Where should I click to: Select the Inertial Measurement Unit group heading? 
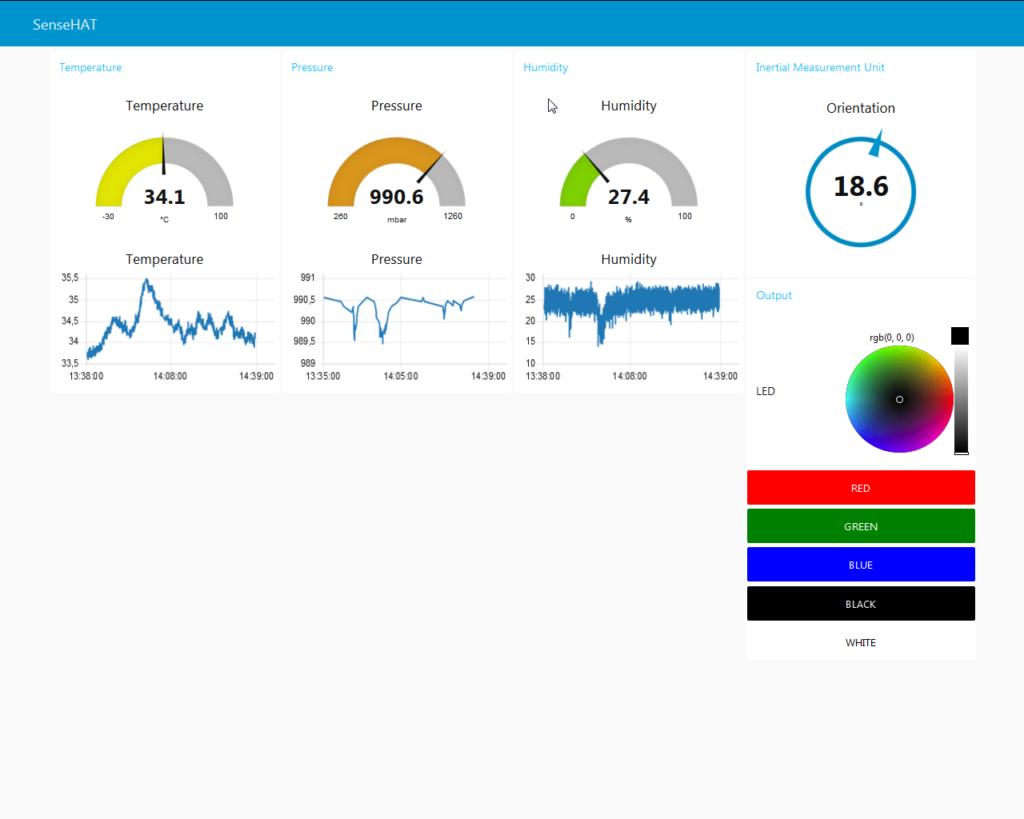pos(819,68)
